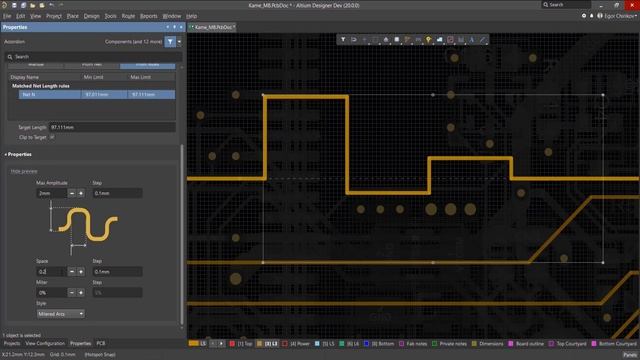
Task: Select the interactive routing tool in Active Bar
Action: click(x=407, y=40)
